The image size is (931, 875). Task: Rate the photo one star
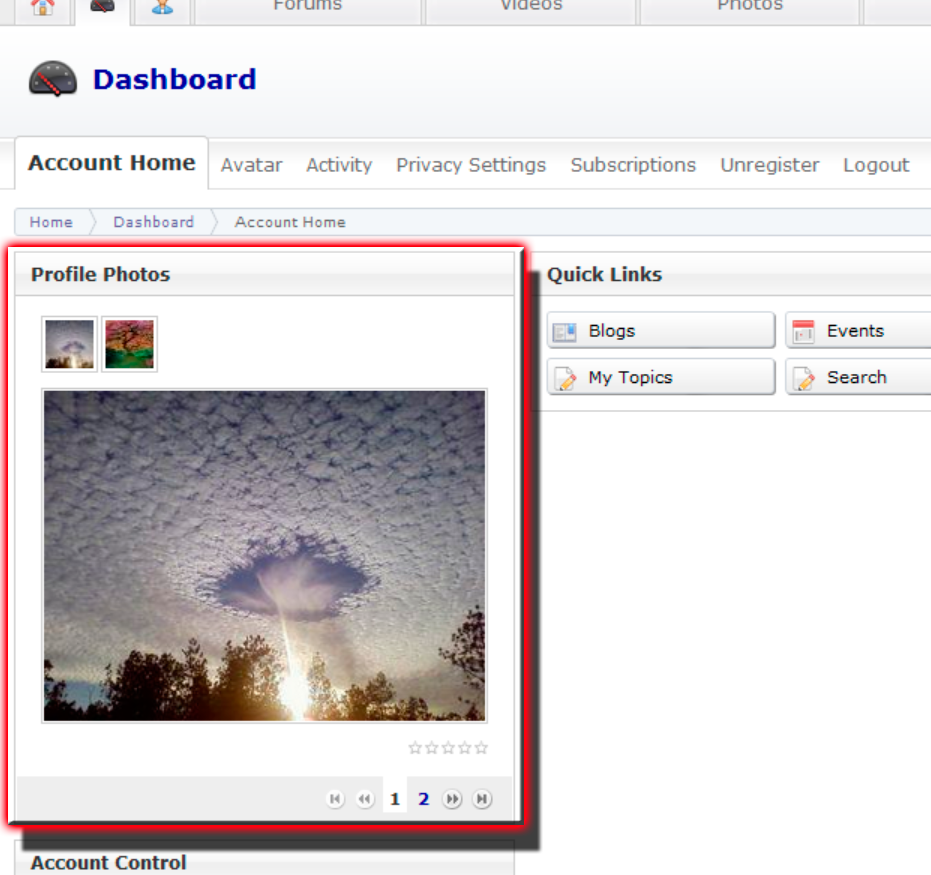415,748
